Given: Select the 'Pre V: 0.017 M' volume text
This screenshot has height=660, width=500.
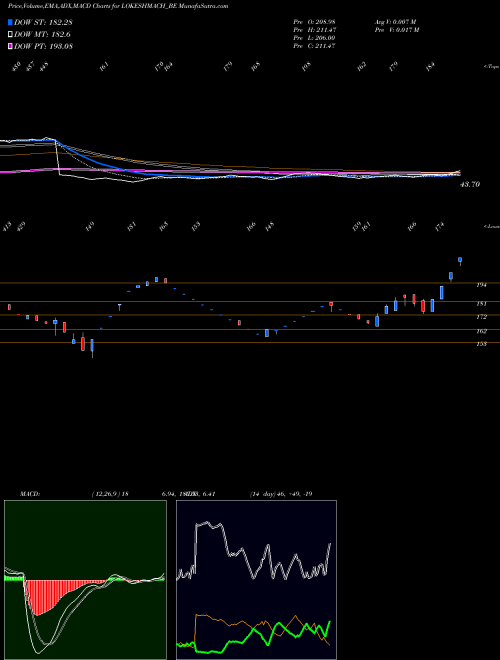Looking at the screenshot, I should pos(397,30).
